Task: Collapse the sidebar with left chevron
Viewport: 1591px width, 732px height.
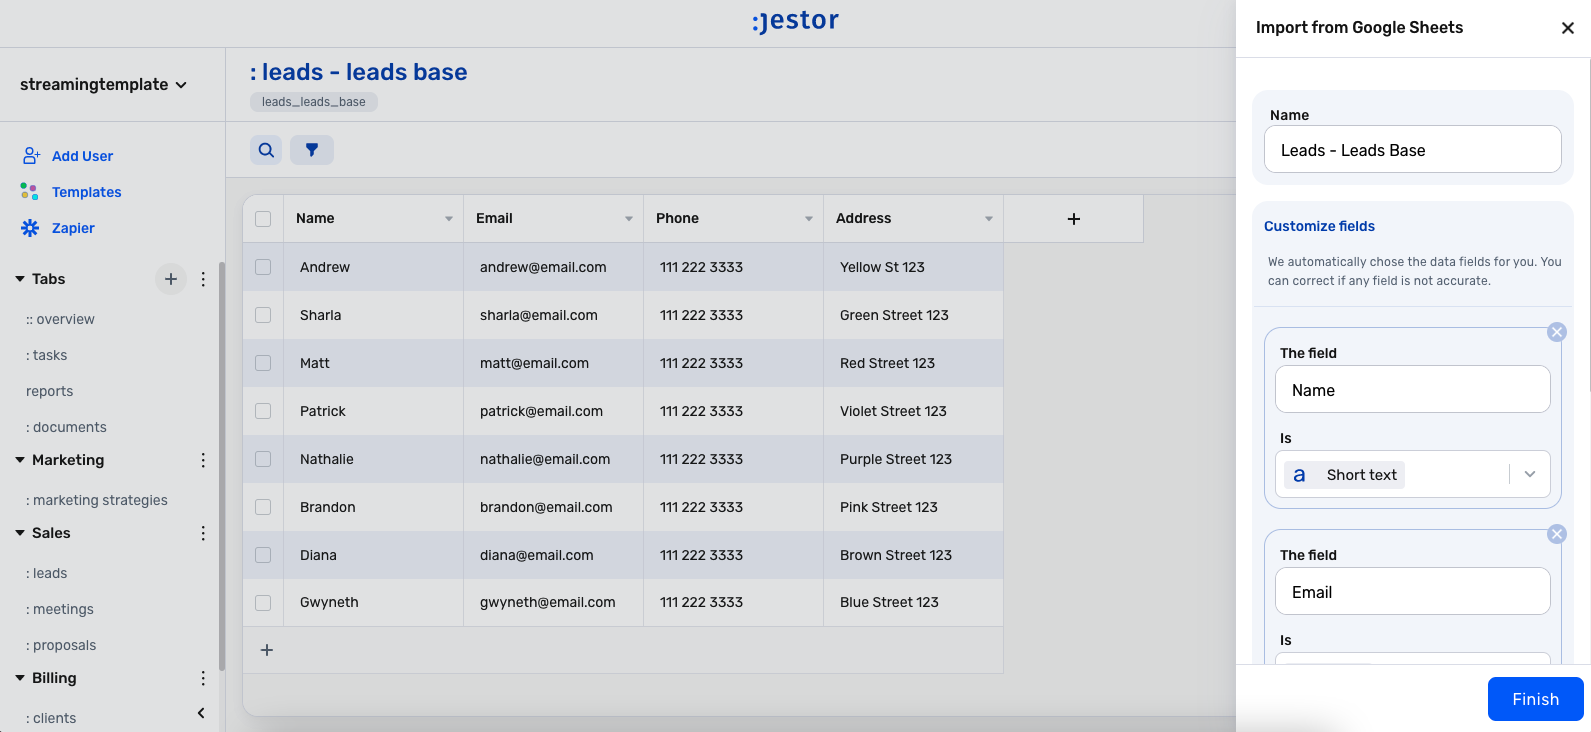Action: coord(201,713)
